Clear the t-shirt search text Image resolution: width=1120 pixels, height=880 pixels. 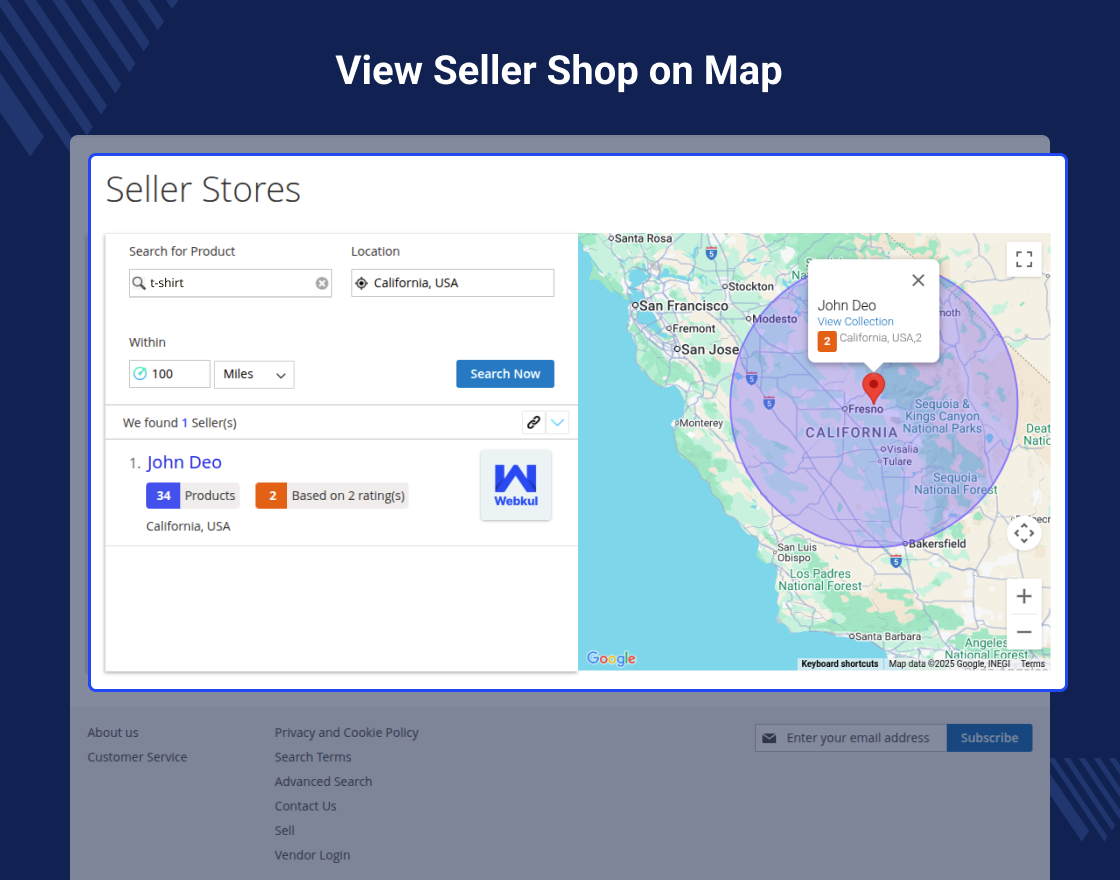point(322,284)
